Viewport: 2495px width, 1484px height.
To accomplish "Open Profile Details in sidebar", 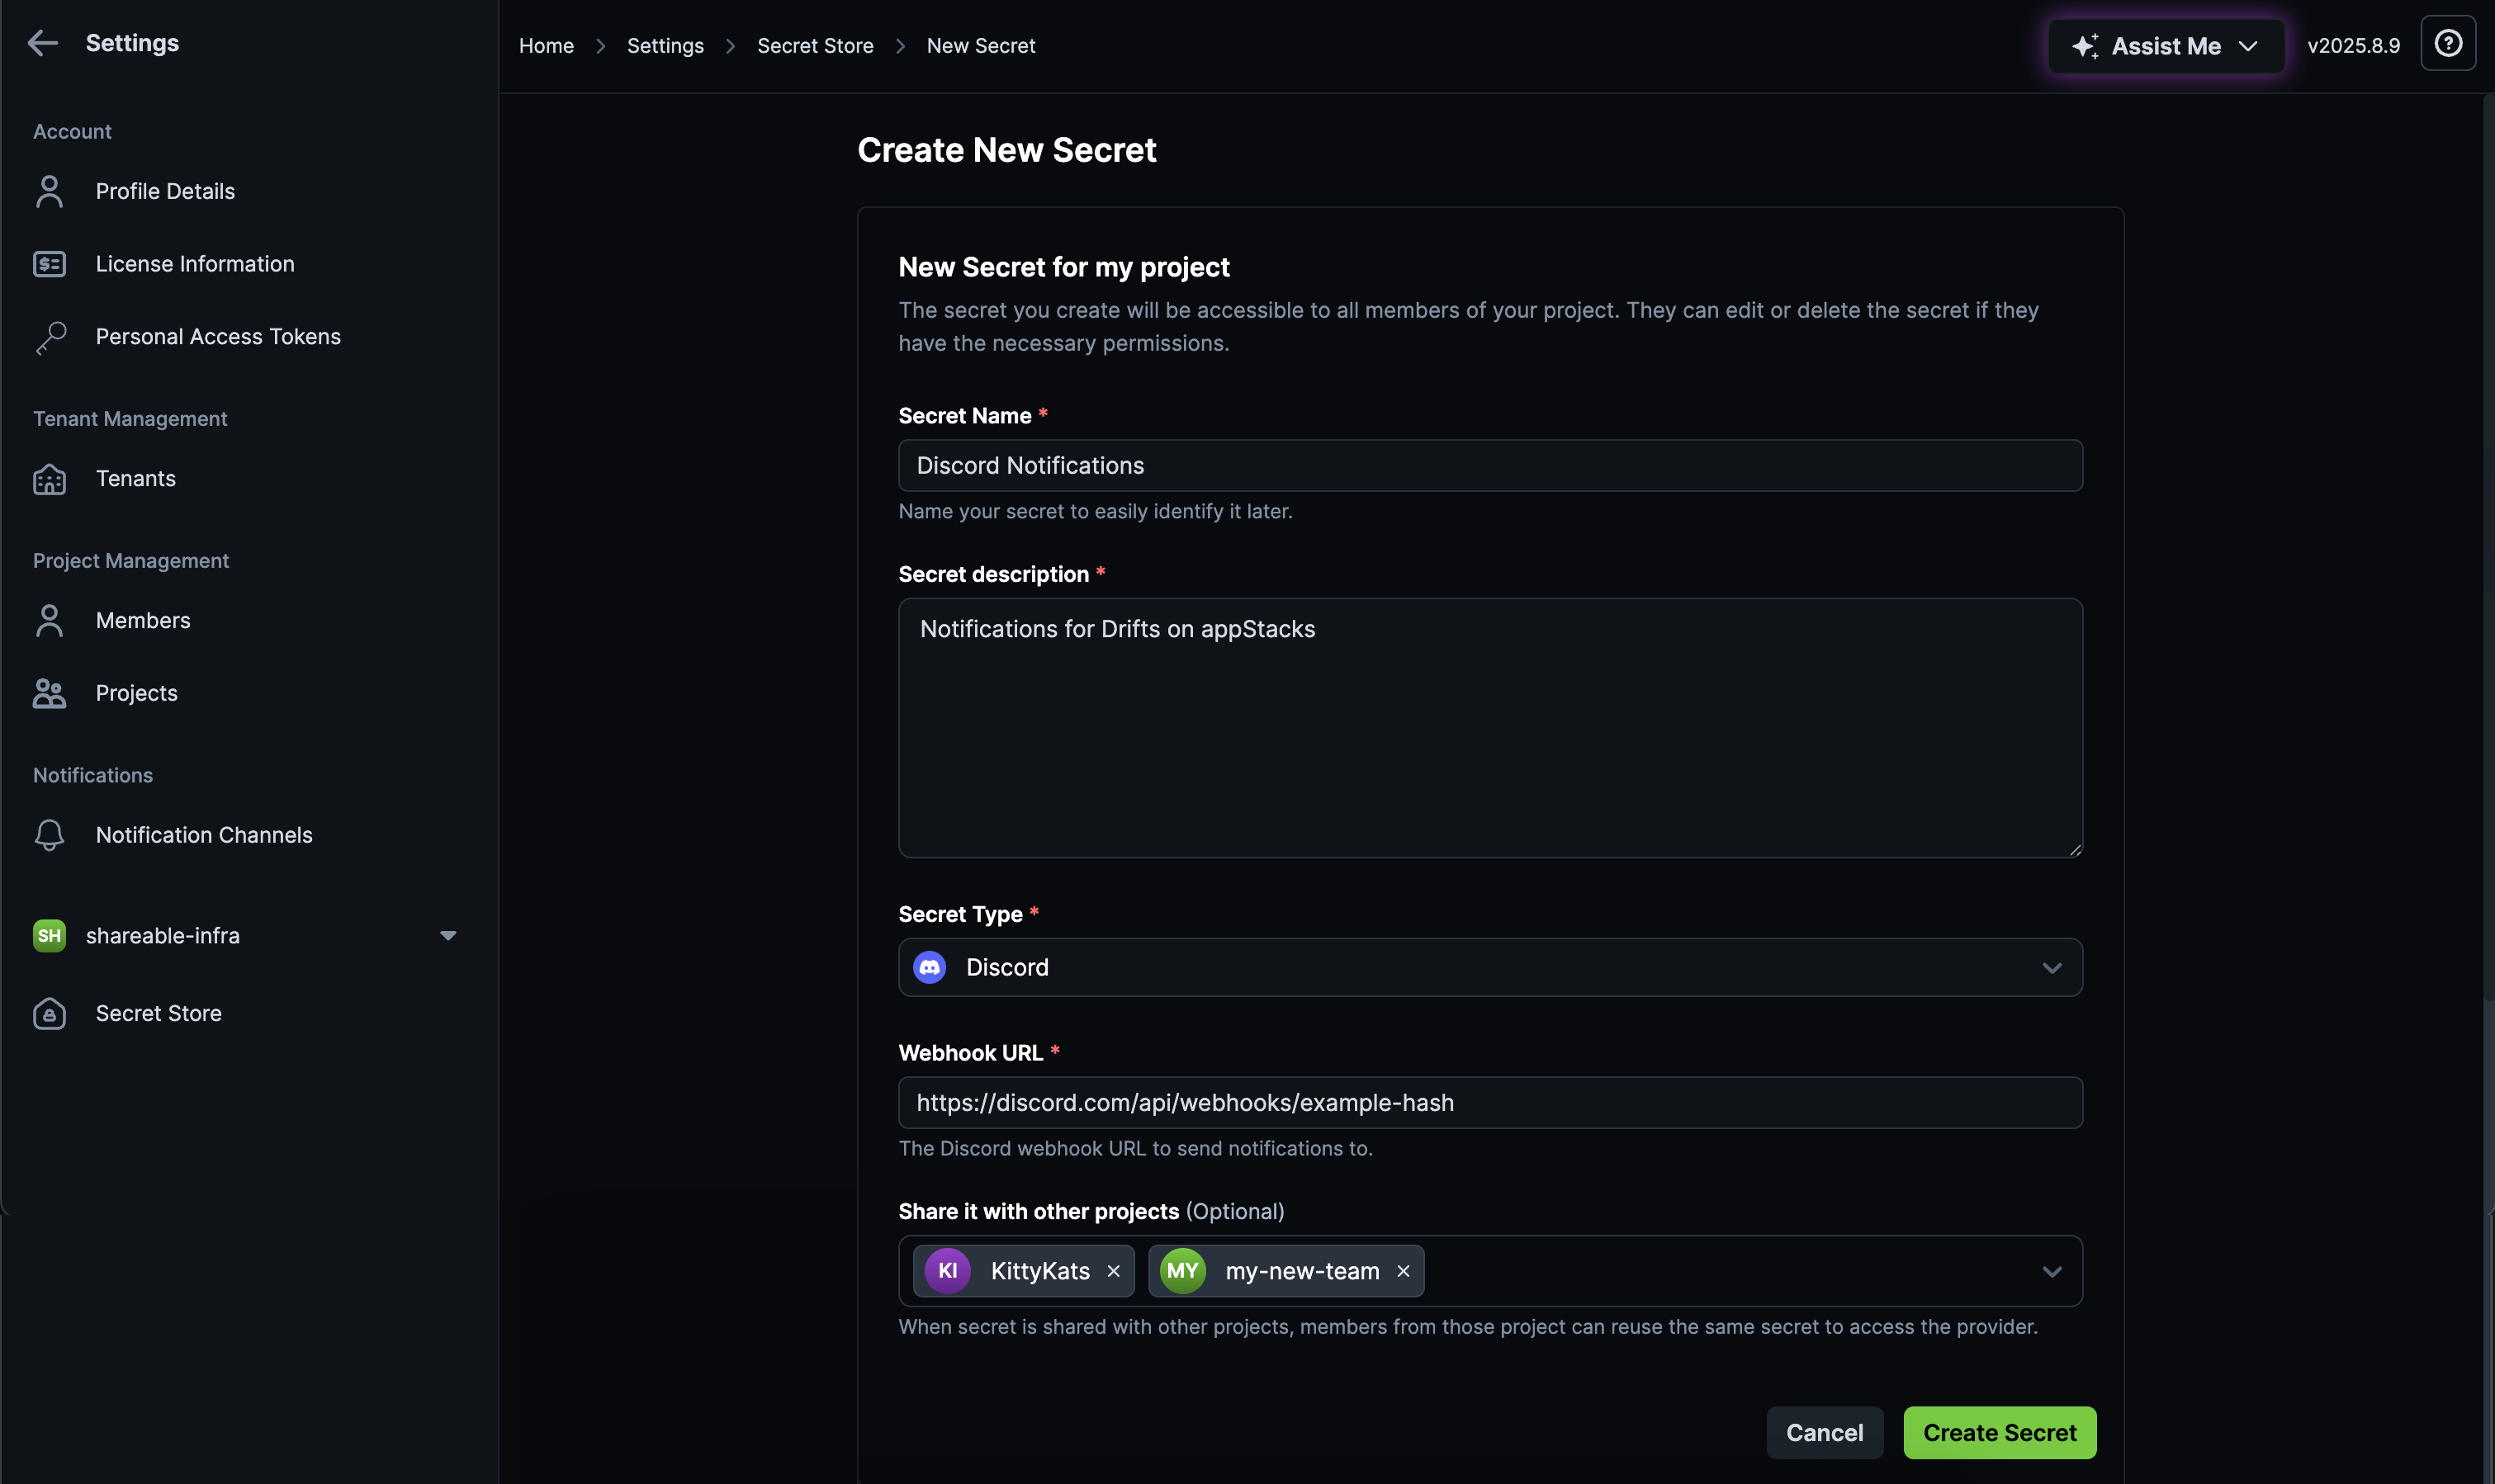I will (x=165, y=191).
